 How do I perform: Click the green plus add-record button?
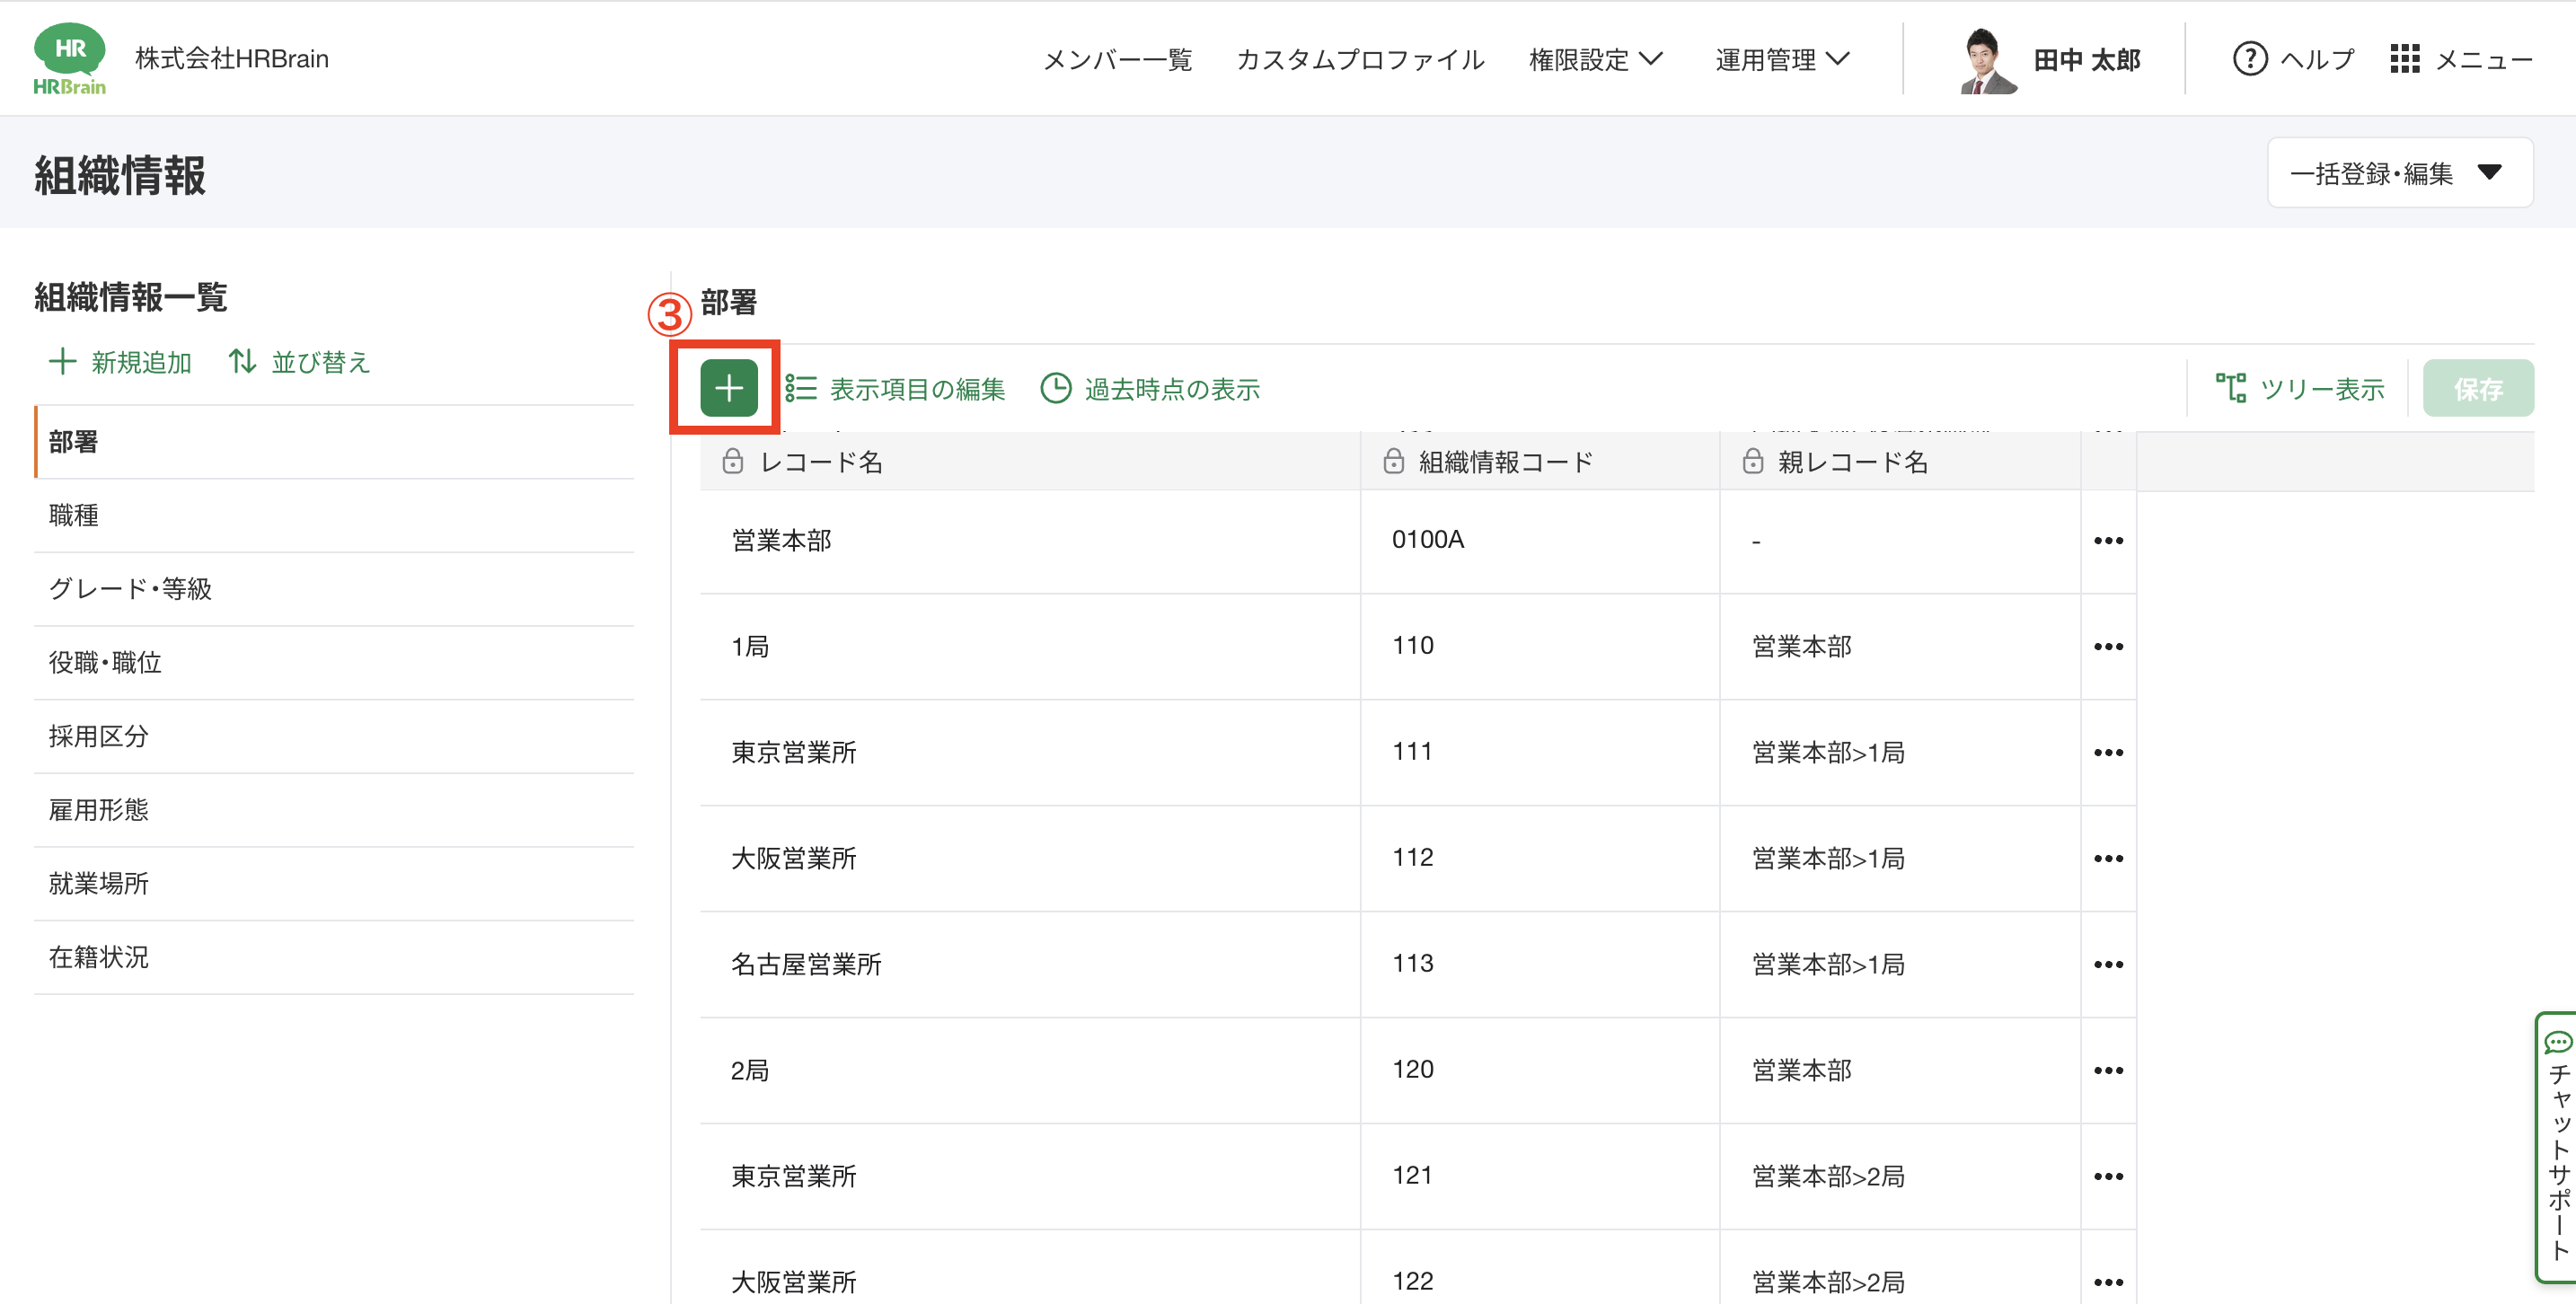[x=728, y=388]
